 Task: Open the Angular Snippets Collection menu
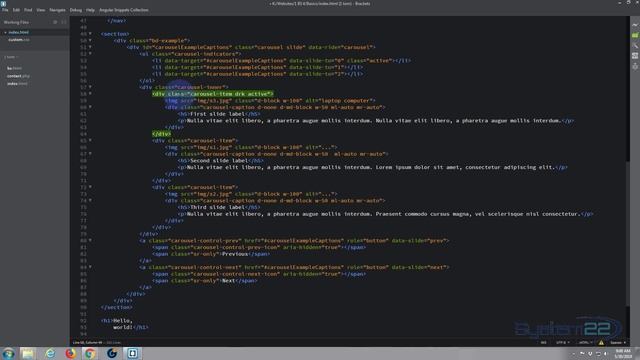124,10
